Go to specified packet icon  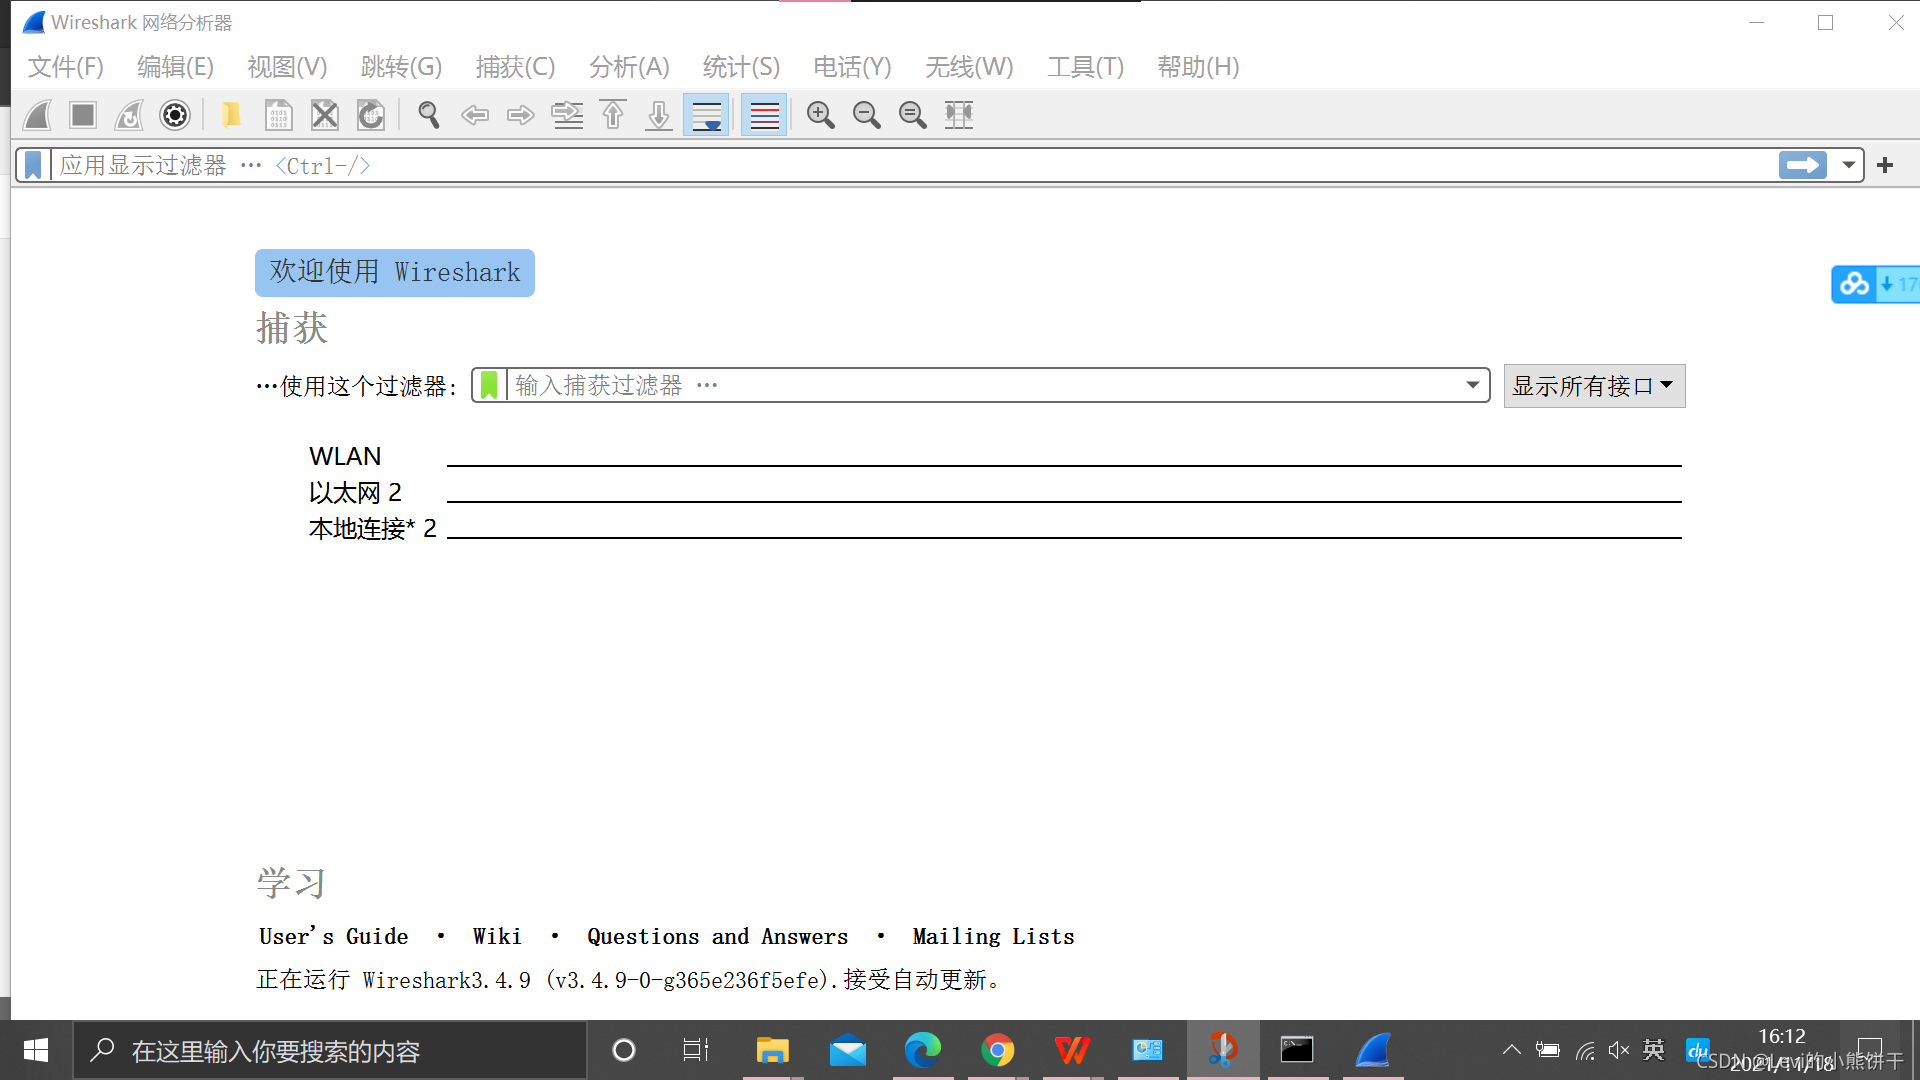[568, 115]
